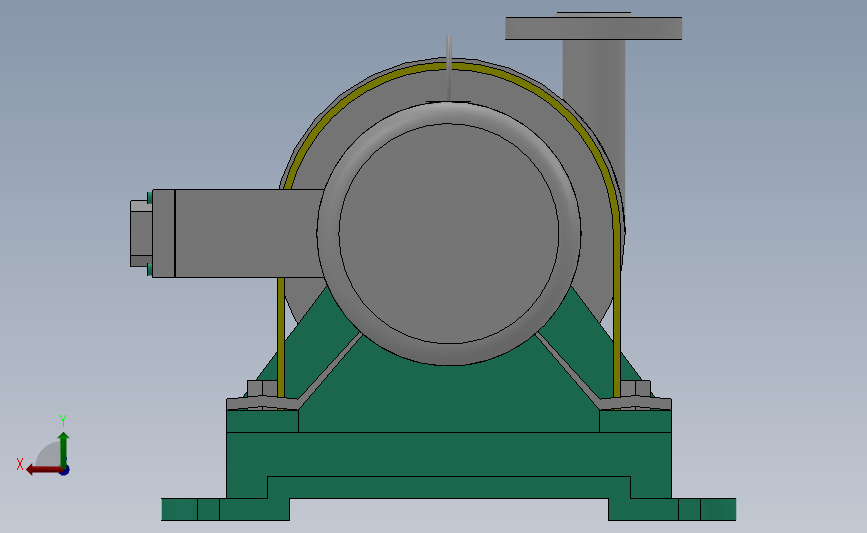The height and width of the screenshot is (533, 867).
Task: Select the thin vertical rod on top of housing
Action: 448,67
